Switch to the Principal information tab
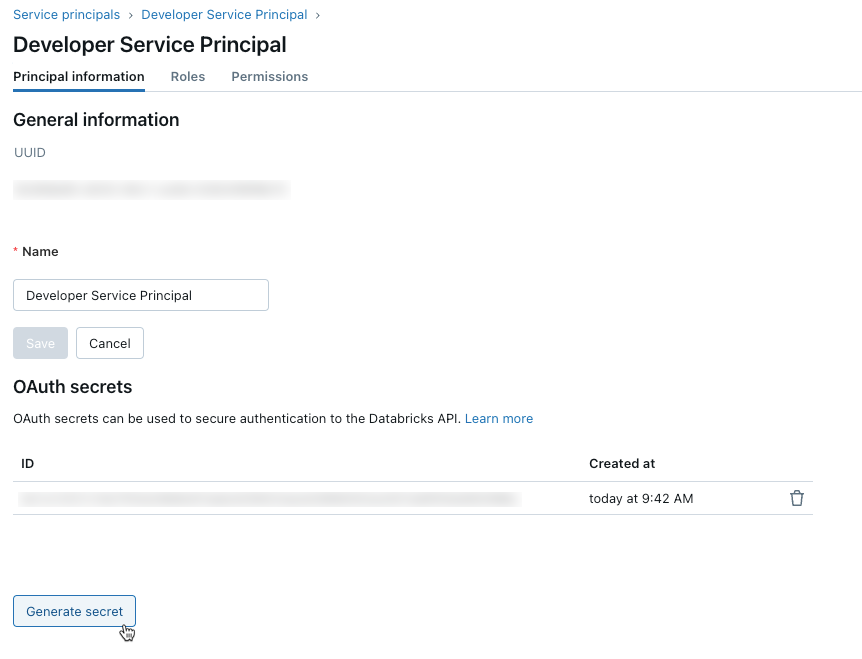The height and width of the screenshot is (659, 862). (79, 77)
